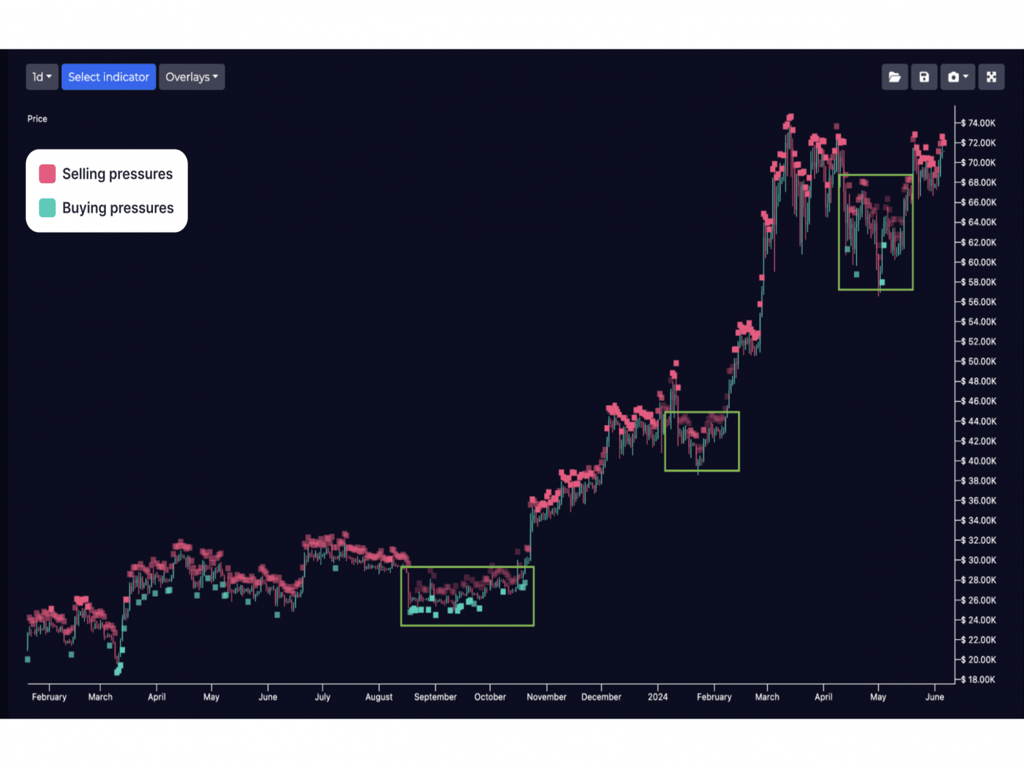The height and width of the screenshot is (768, 1024).
Task: Open the Overlays dropdown
Action: [x=191, y=77]
